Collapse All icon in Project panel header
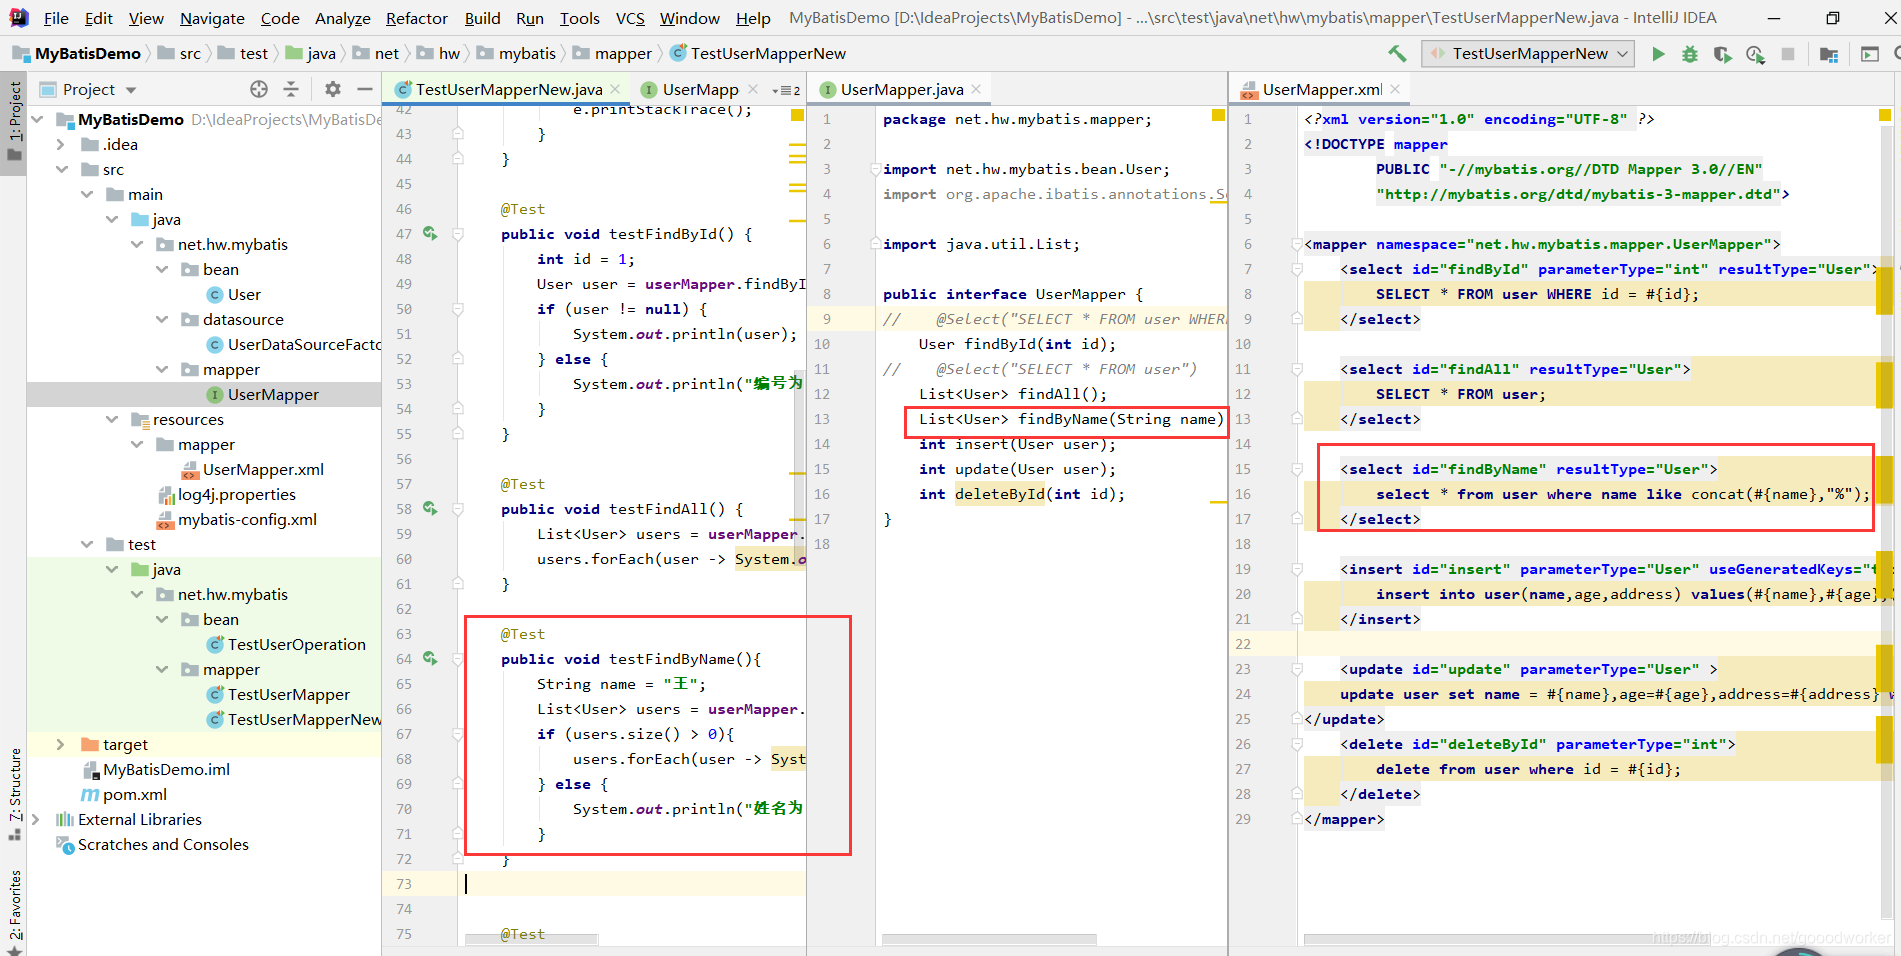This screenshot has height=956, width=1901. tap(291, 89)
